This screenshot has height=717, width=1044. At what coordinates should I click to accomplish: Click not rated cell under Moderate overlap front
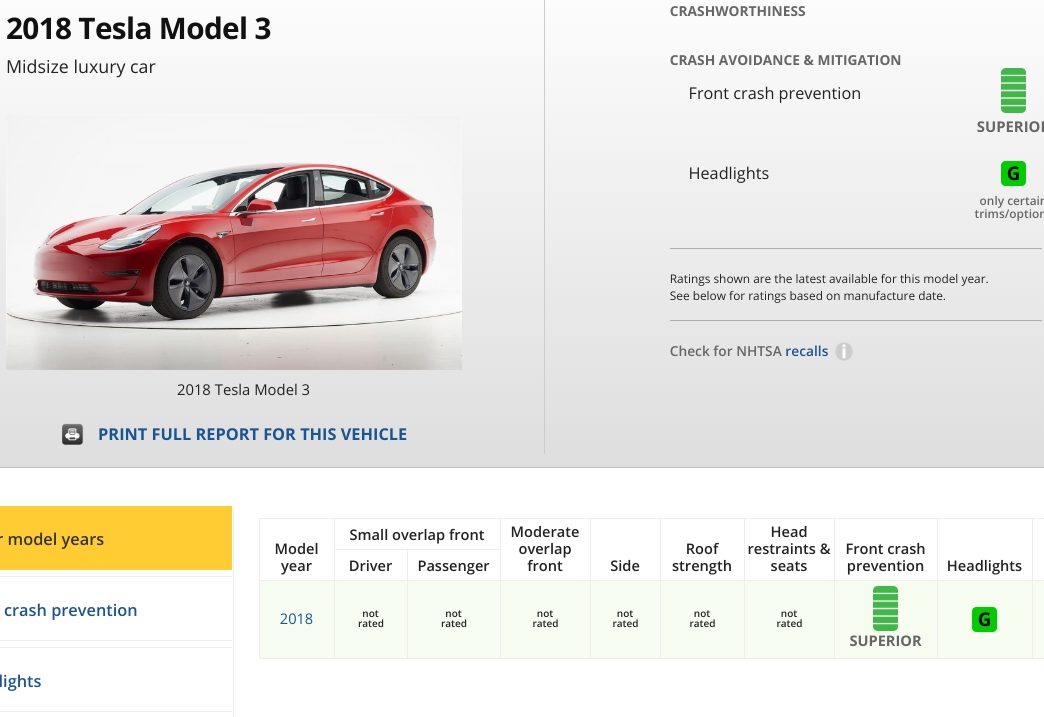coord(545,618)
